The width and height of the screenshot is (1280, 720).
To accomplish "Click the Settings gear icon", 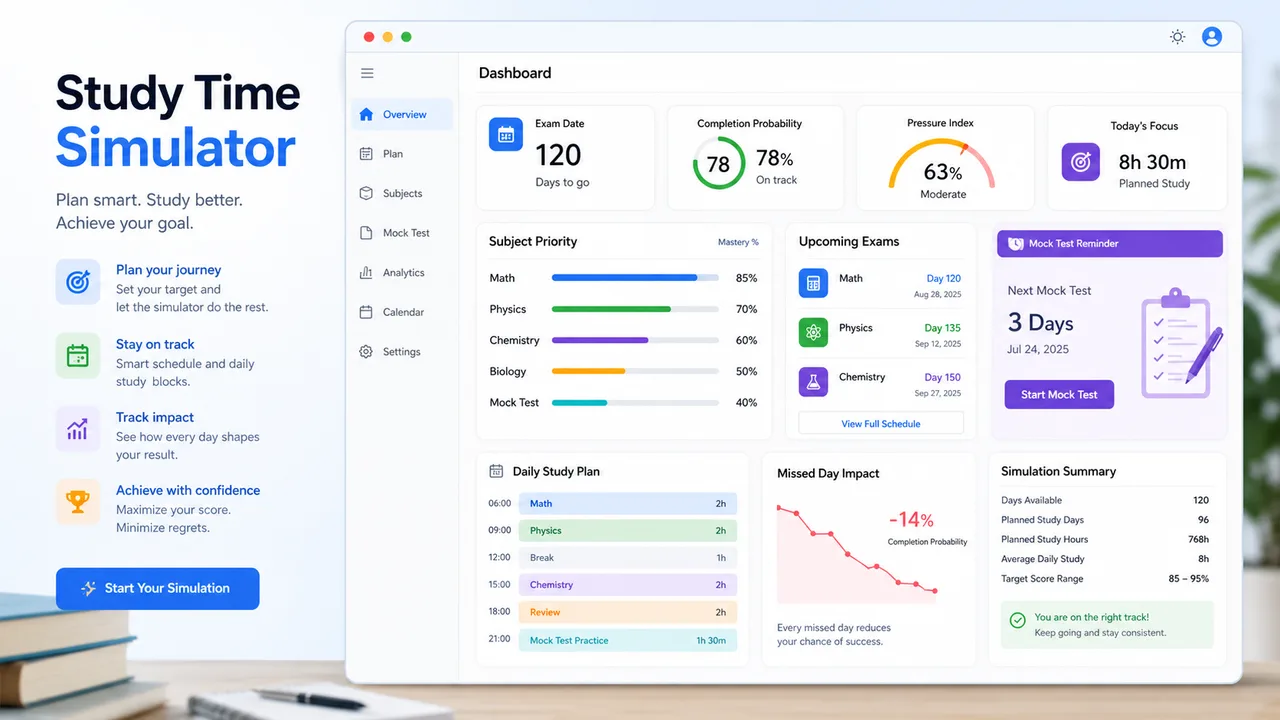I will click(366, 352).
